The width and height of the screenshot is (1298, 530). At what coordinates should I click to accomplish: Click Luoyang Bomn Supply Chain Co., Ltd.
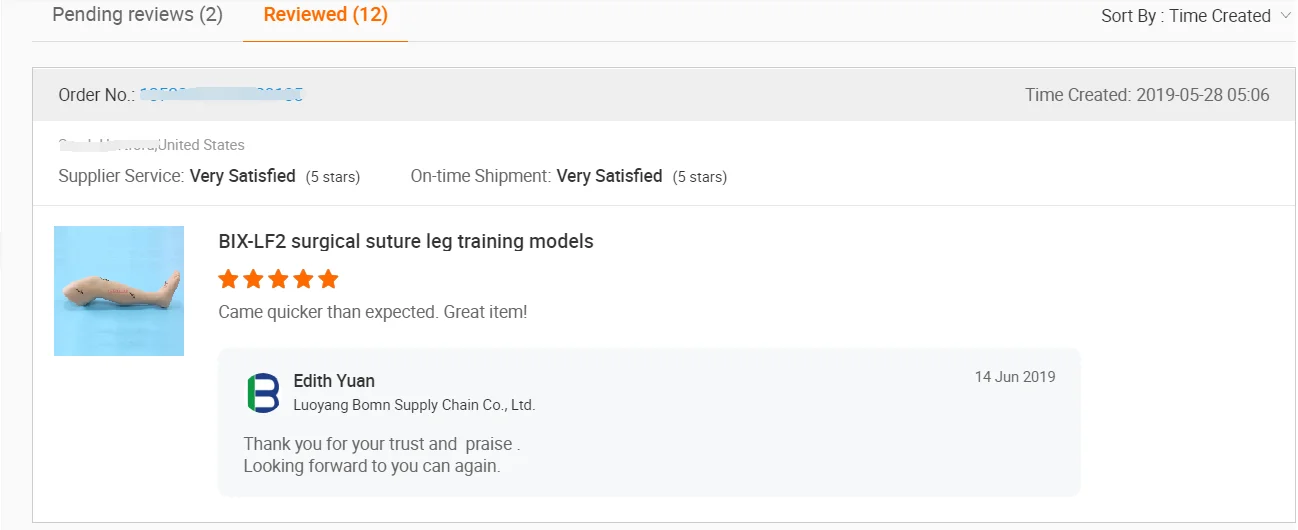[x=414, y=405]
